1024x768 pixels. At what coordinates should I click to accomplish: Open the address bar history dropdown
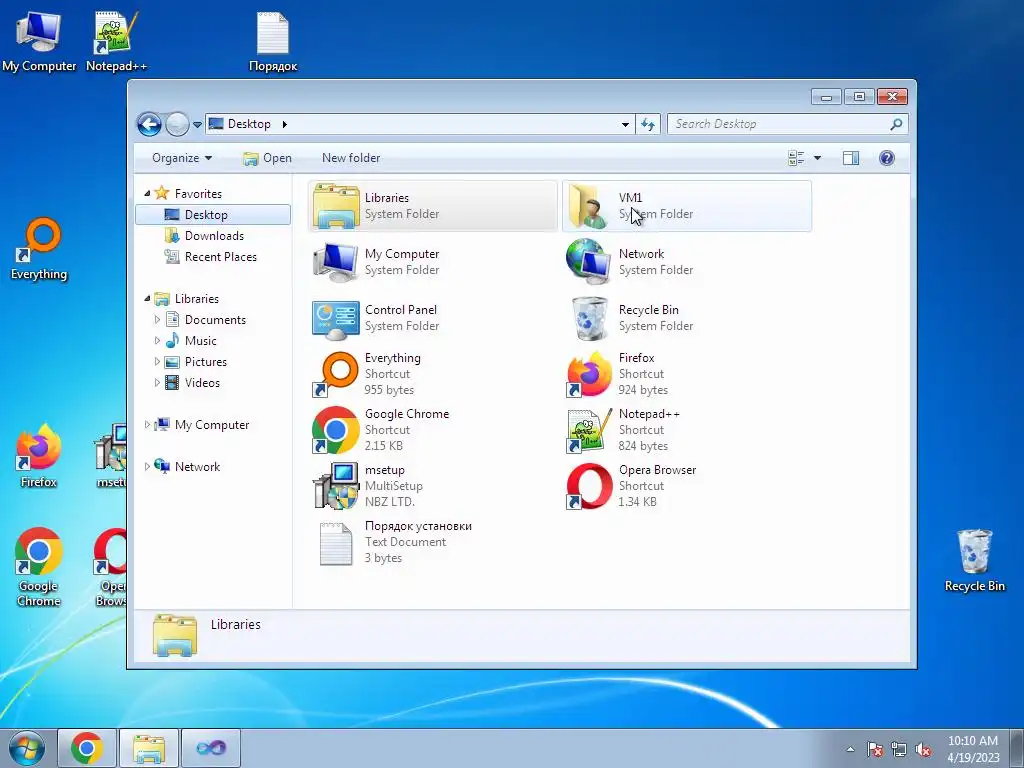(x=625, y=124)
